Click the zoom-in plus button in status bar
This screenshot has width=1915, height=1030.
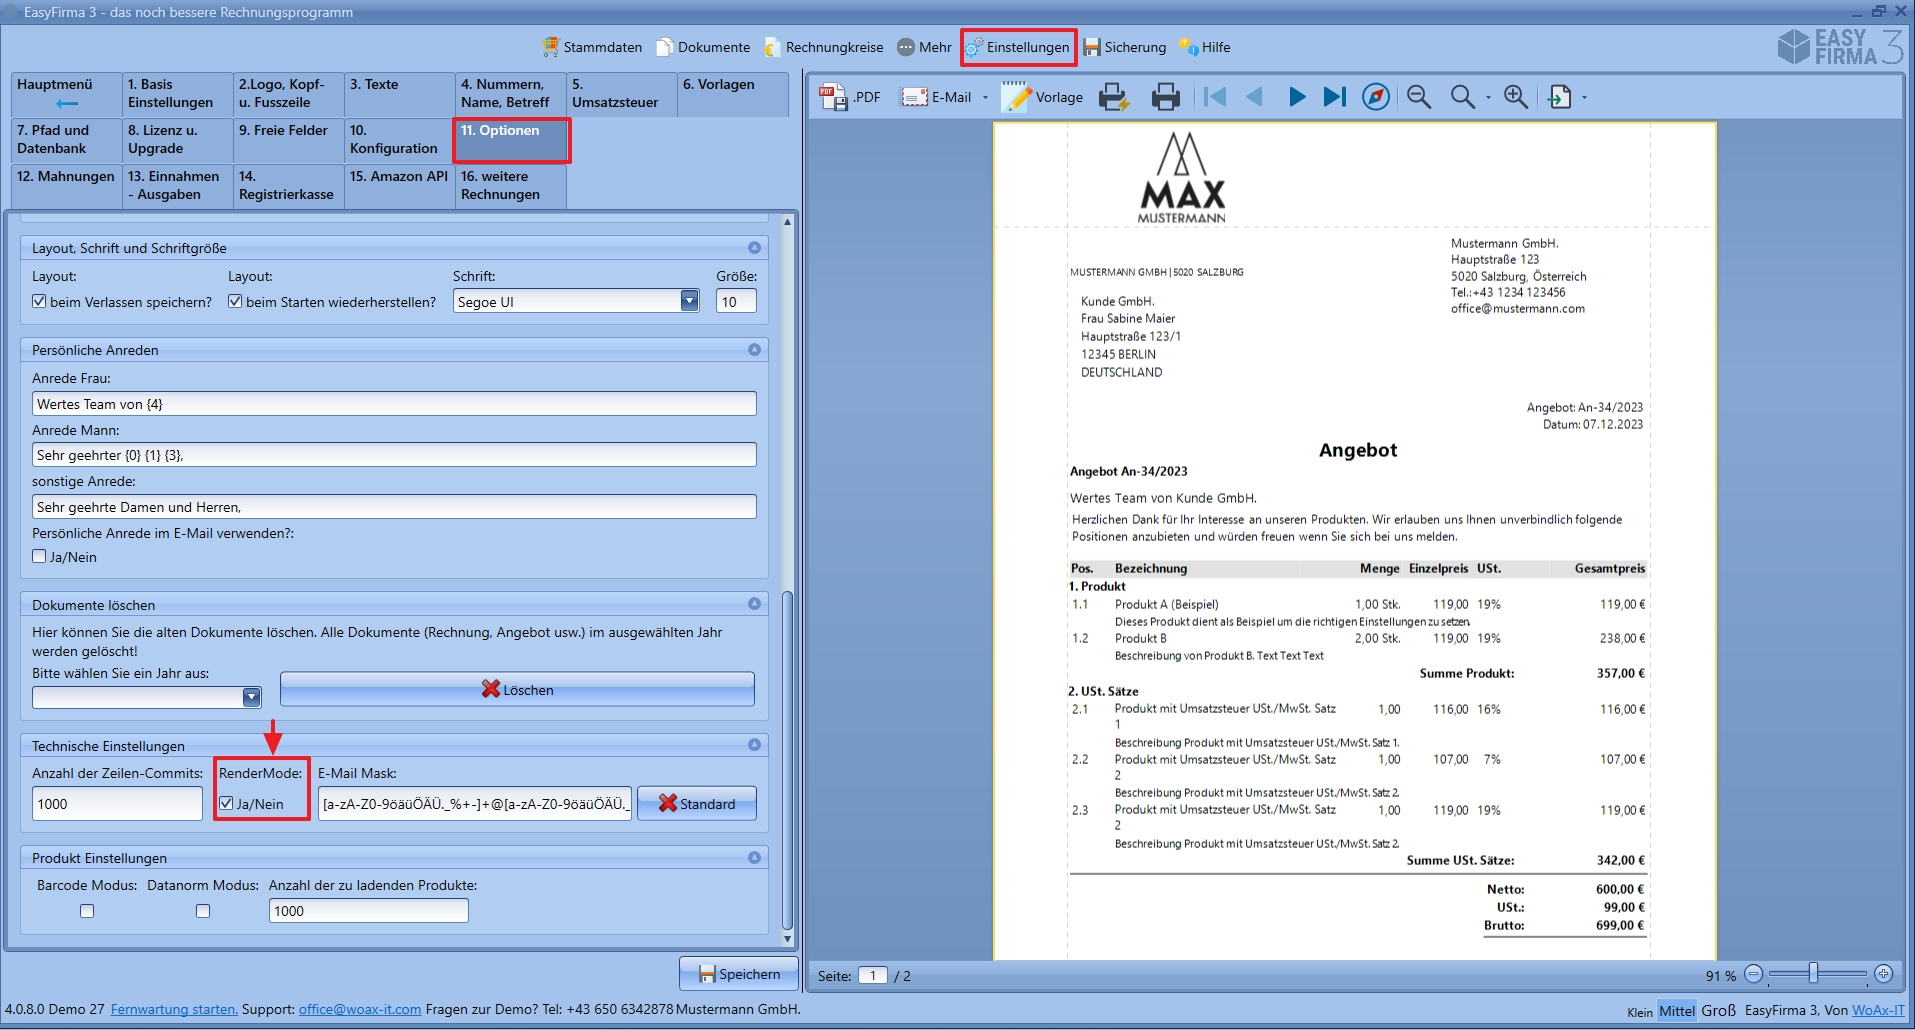(1884, 974)
